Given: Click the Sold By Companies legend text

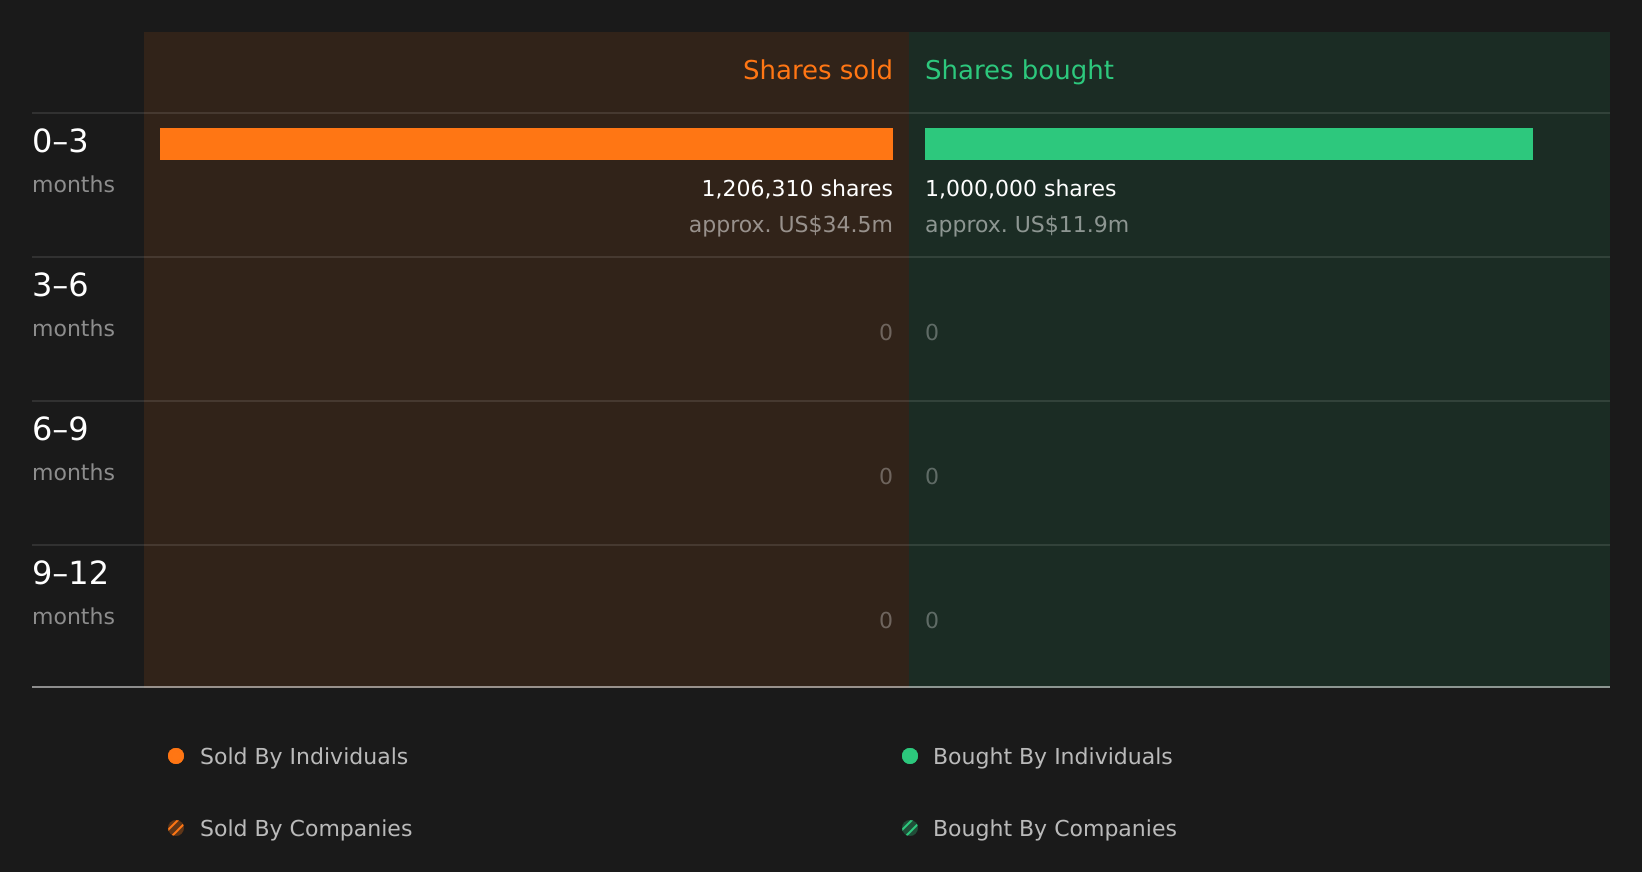Looking at the screenshot, I should click(306, 828).
